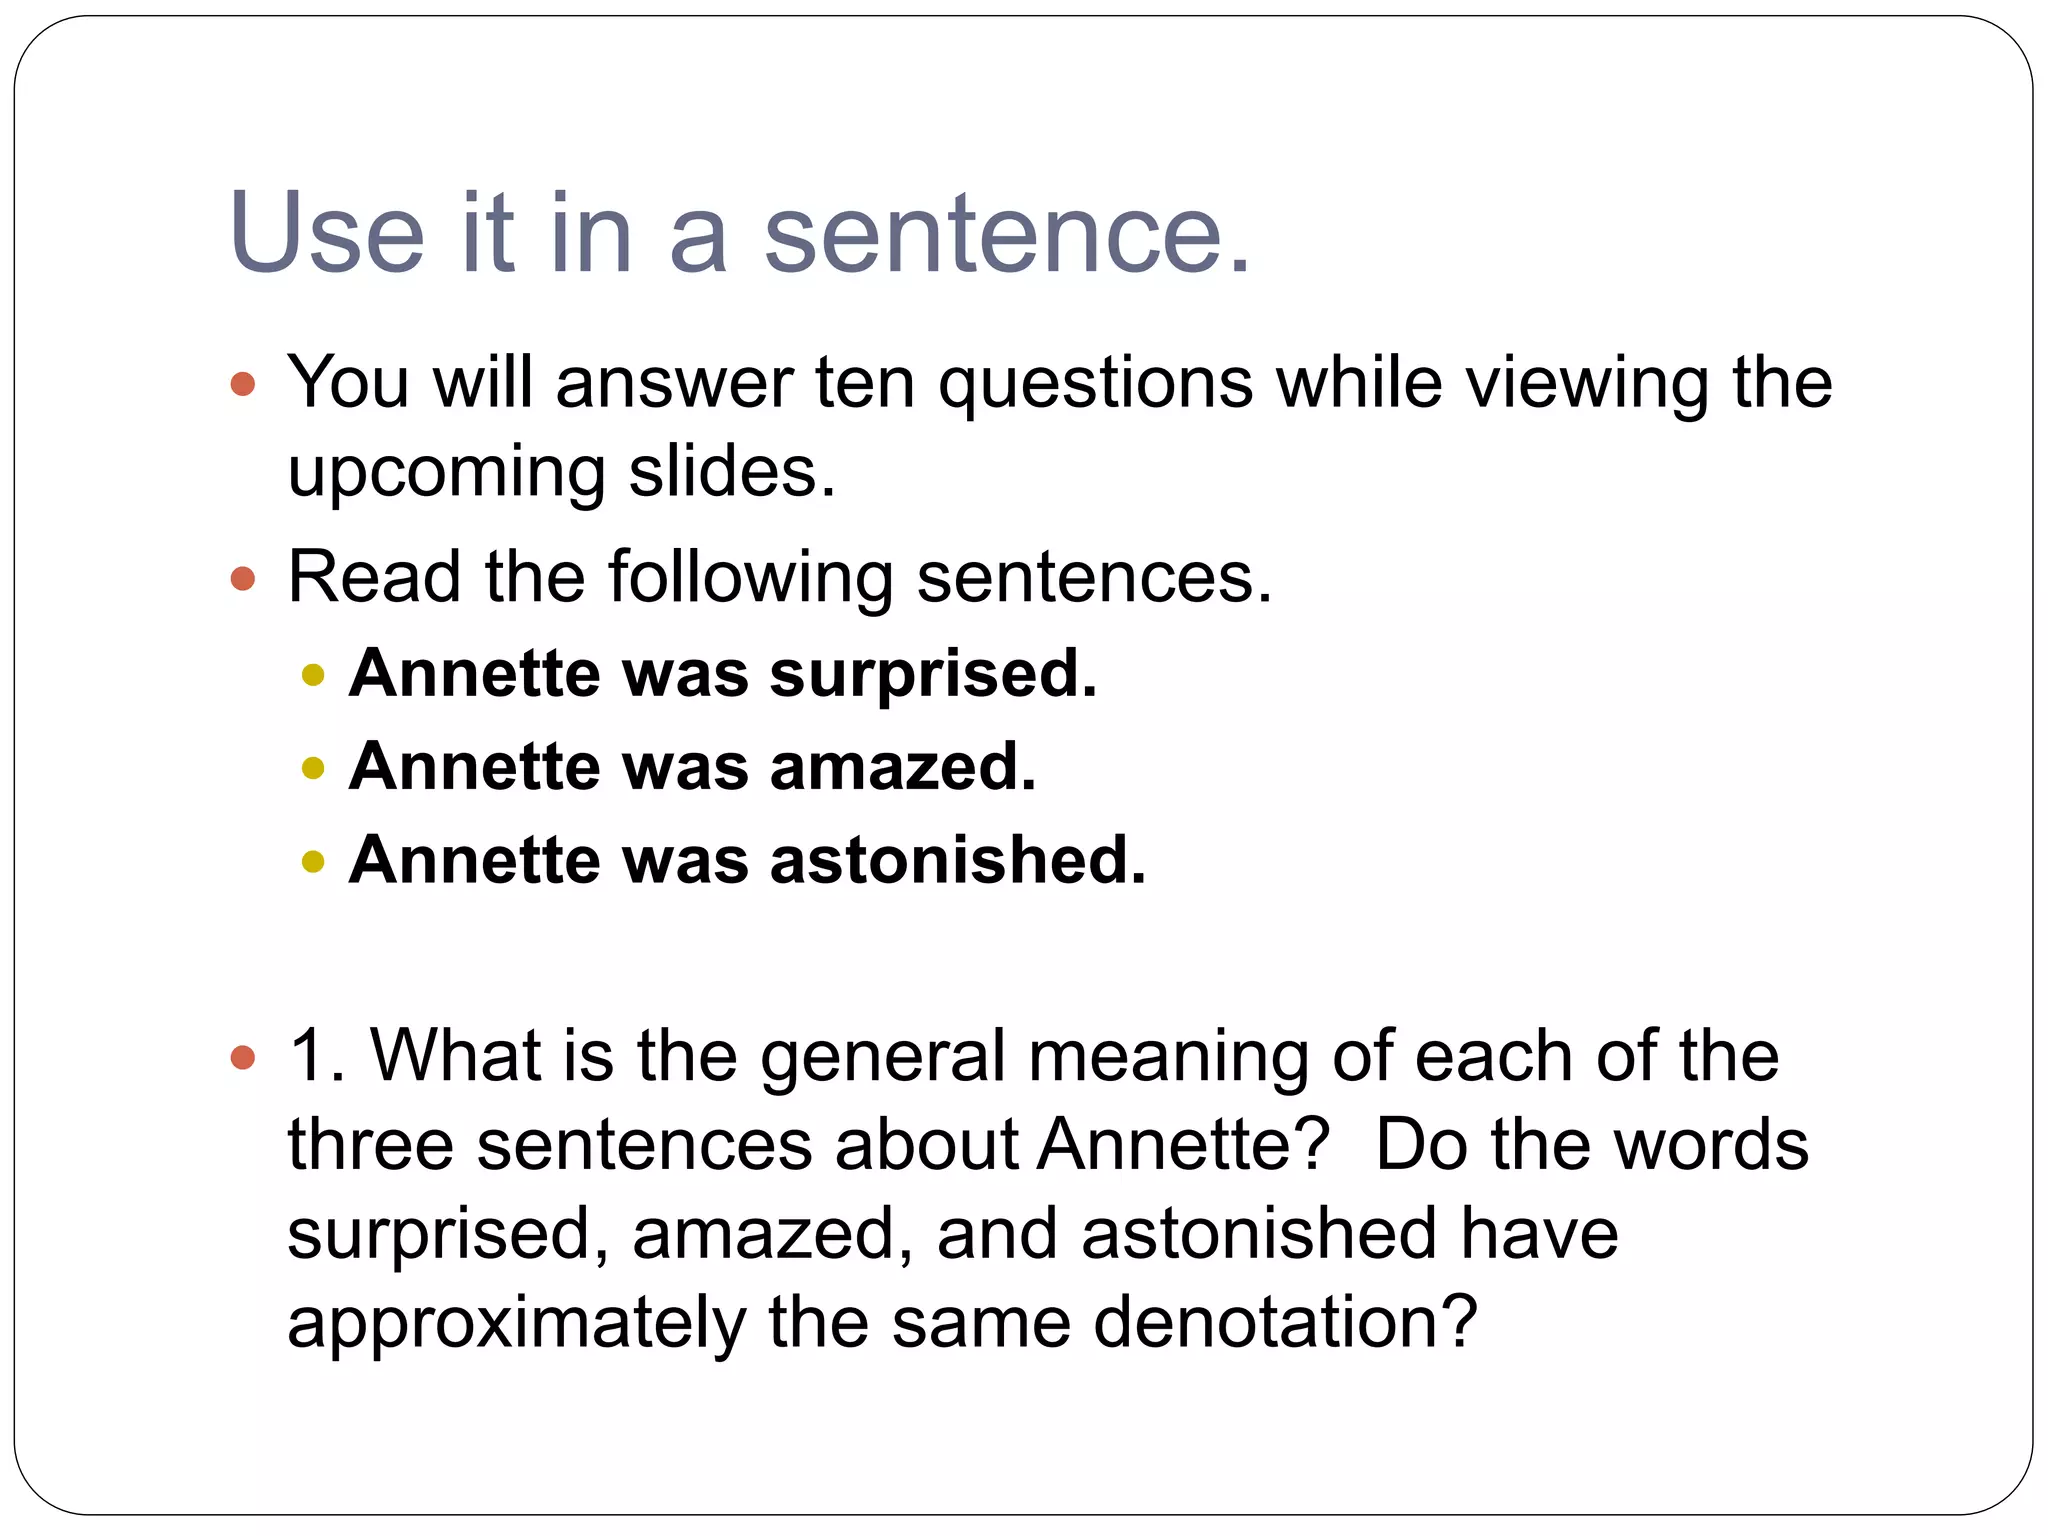Image resolution: width=2048 pixels, height=1536 pixels.
Task: Click the phrase 'upcoming slides.'
Action: pos(561,472)
